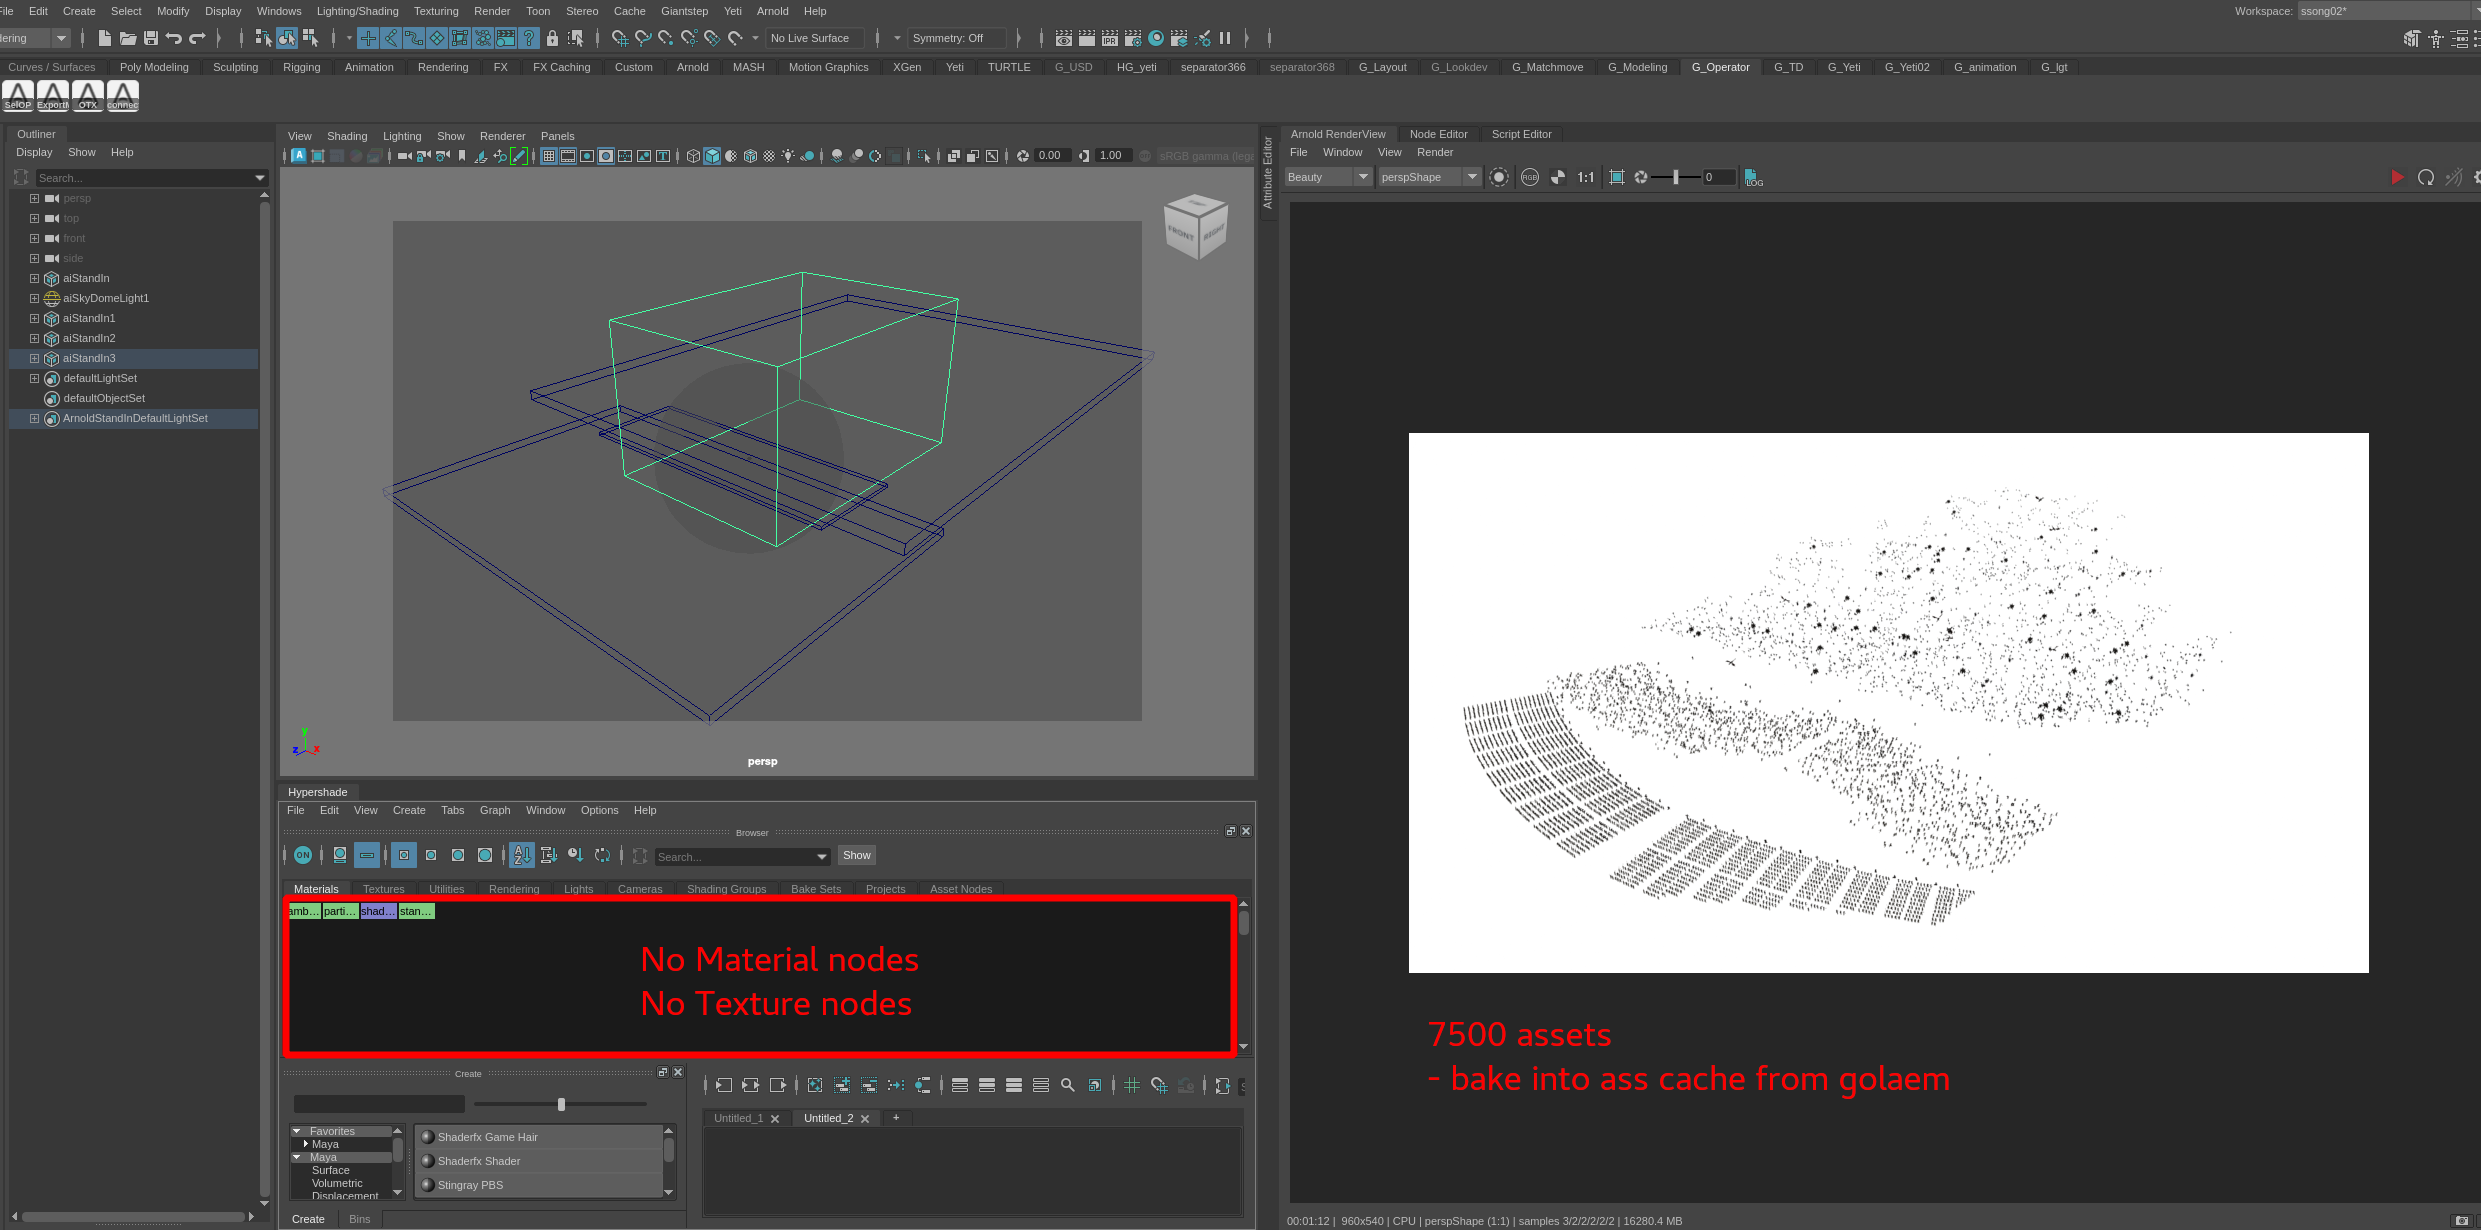Click the Show button in Hypershade browser
Image resolution: width=2481 pixels, height=1230 pixels.
[x=856, y=856]
